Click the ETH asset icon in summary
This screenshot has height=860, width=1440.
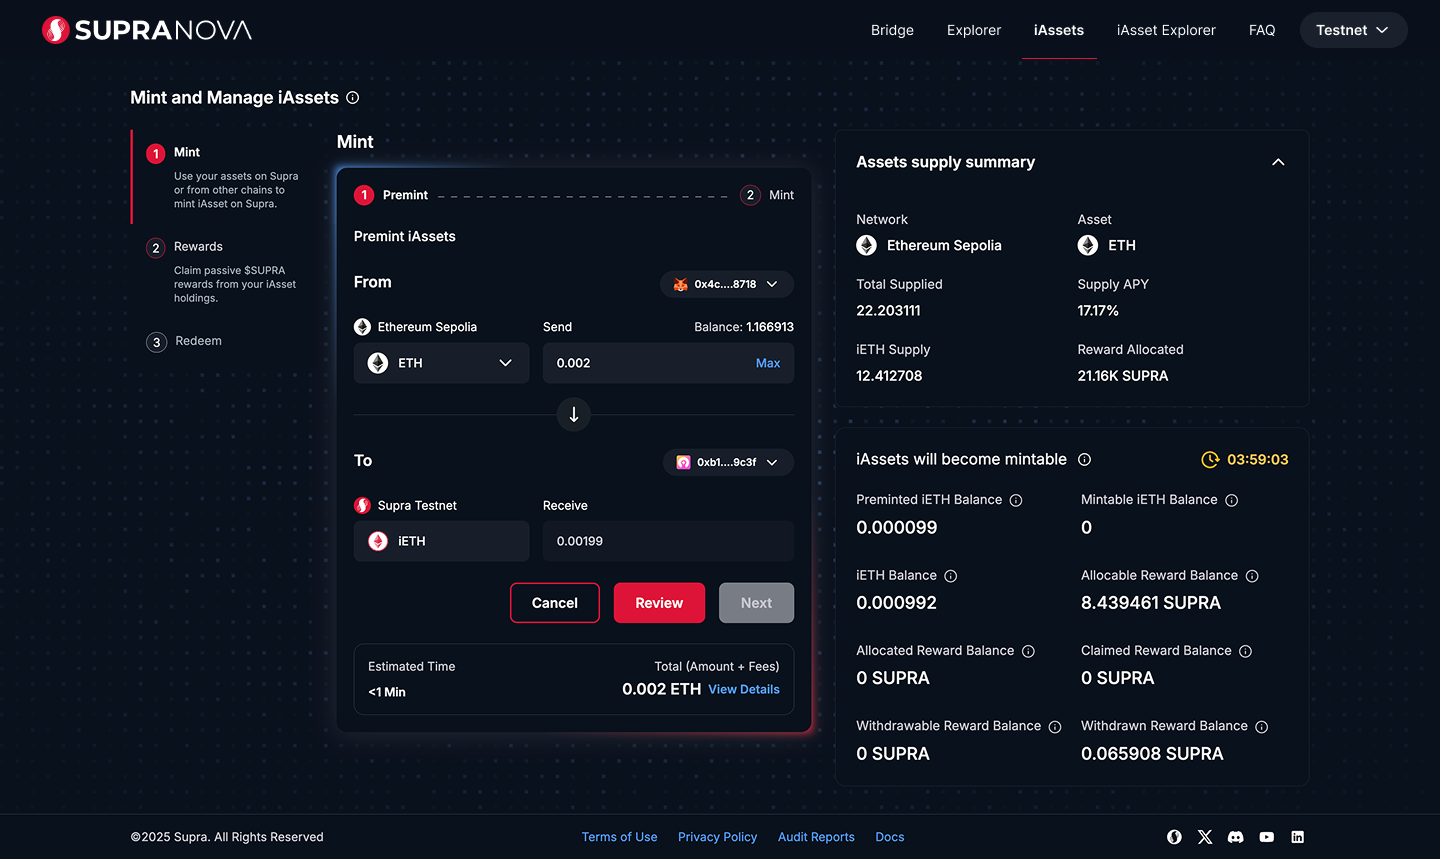[x=1088, y=245]
